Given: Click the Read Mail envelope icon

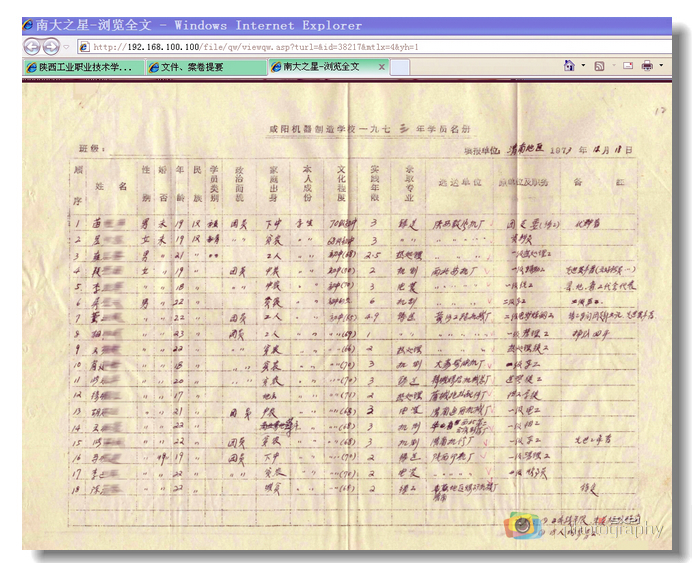Looking at the screenshot, I should pyautogui.click(x=629, y=67).
